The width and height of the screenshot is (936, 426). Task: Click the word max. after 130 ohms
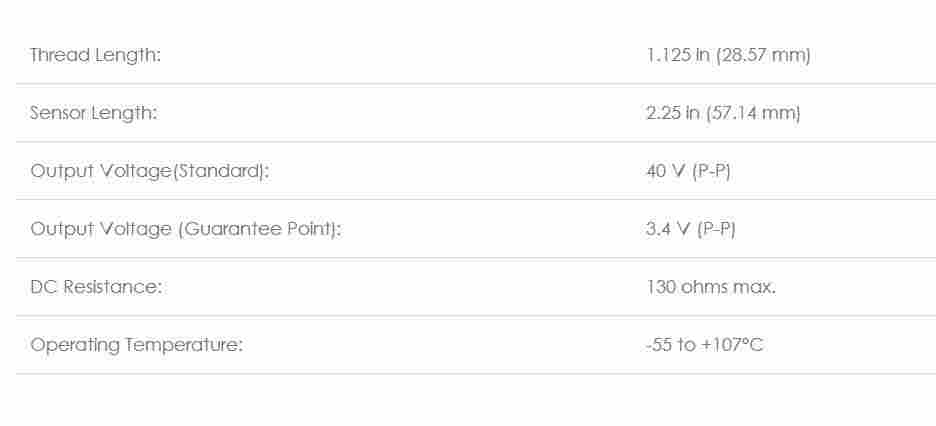[x=755, y=287]
